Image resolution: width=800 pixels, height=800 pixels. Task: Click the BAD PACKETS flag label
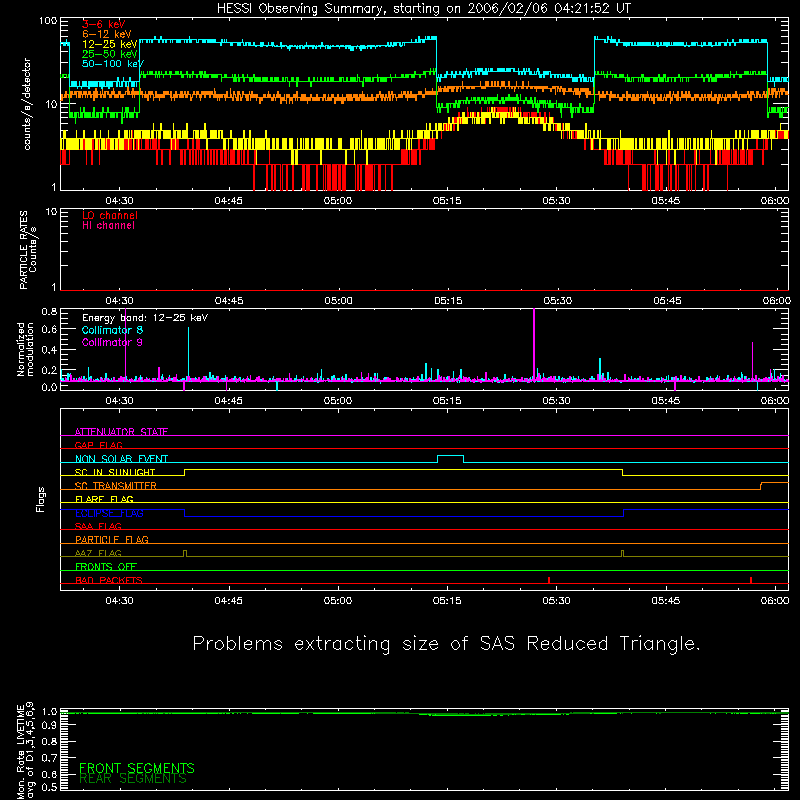109,580
